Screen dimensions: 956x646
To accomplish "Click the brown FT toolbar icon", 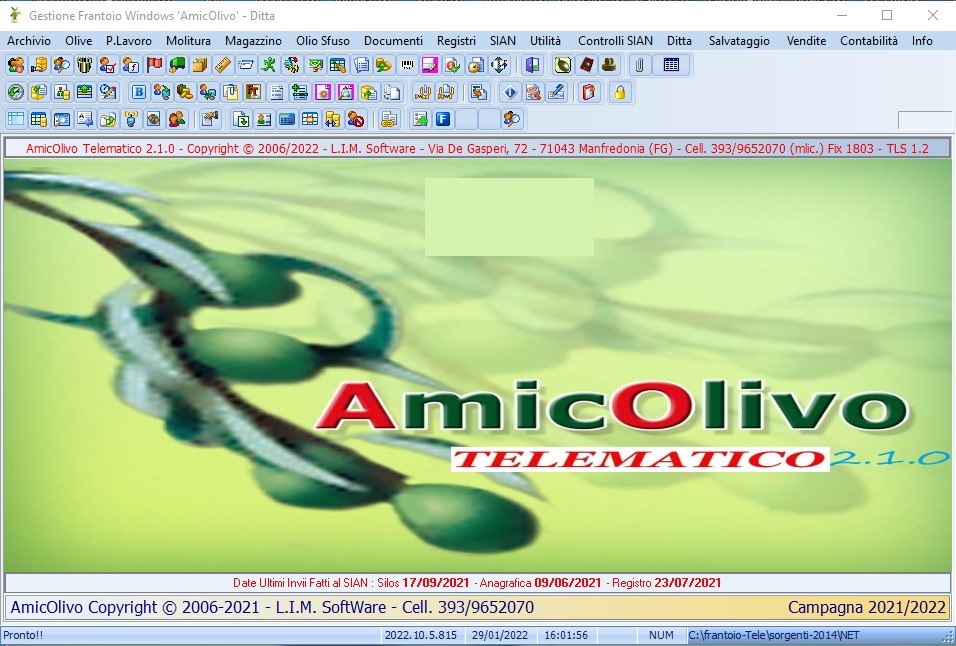I will pos(254,92).
